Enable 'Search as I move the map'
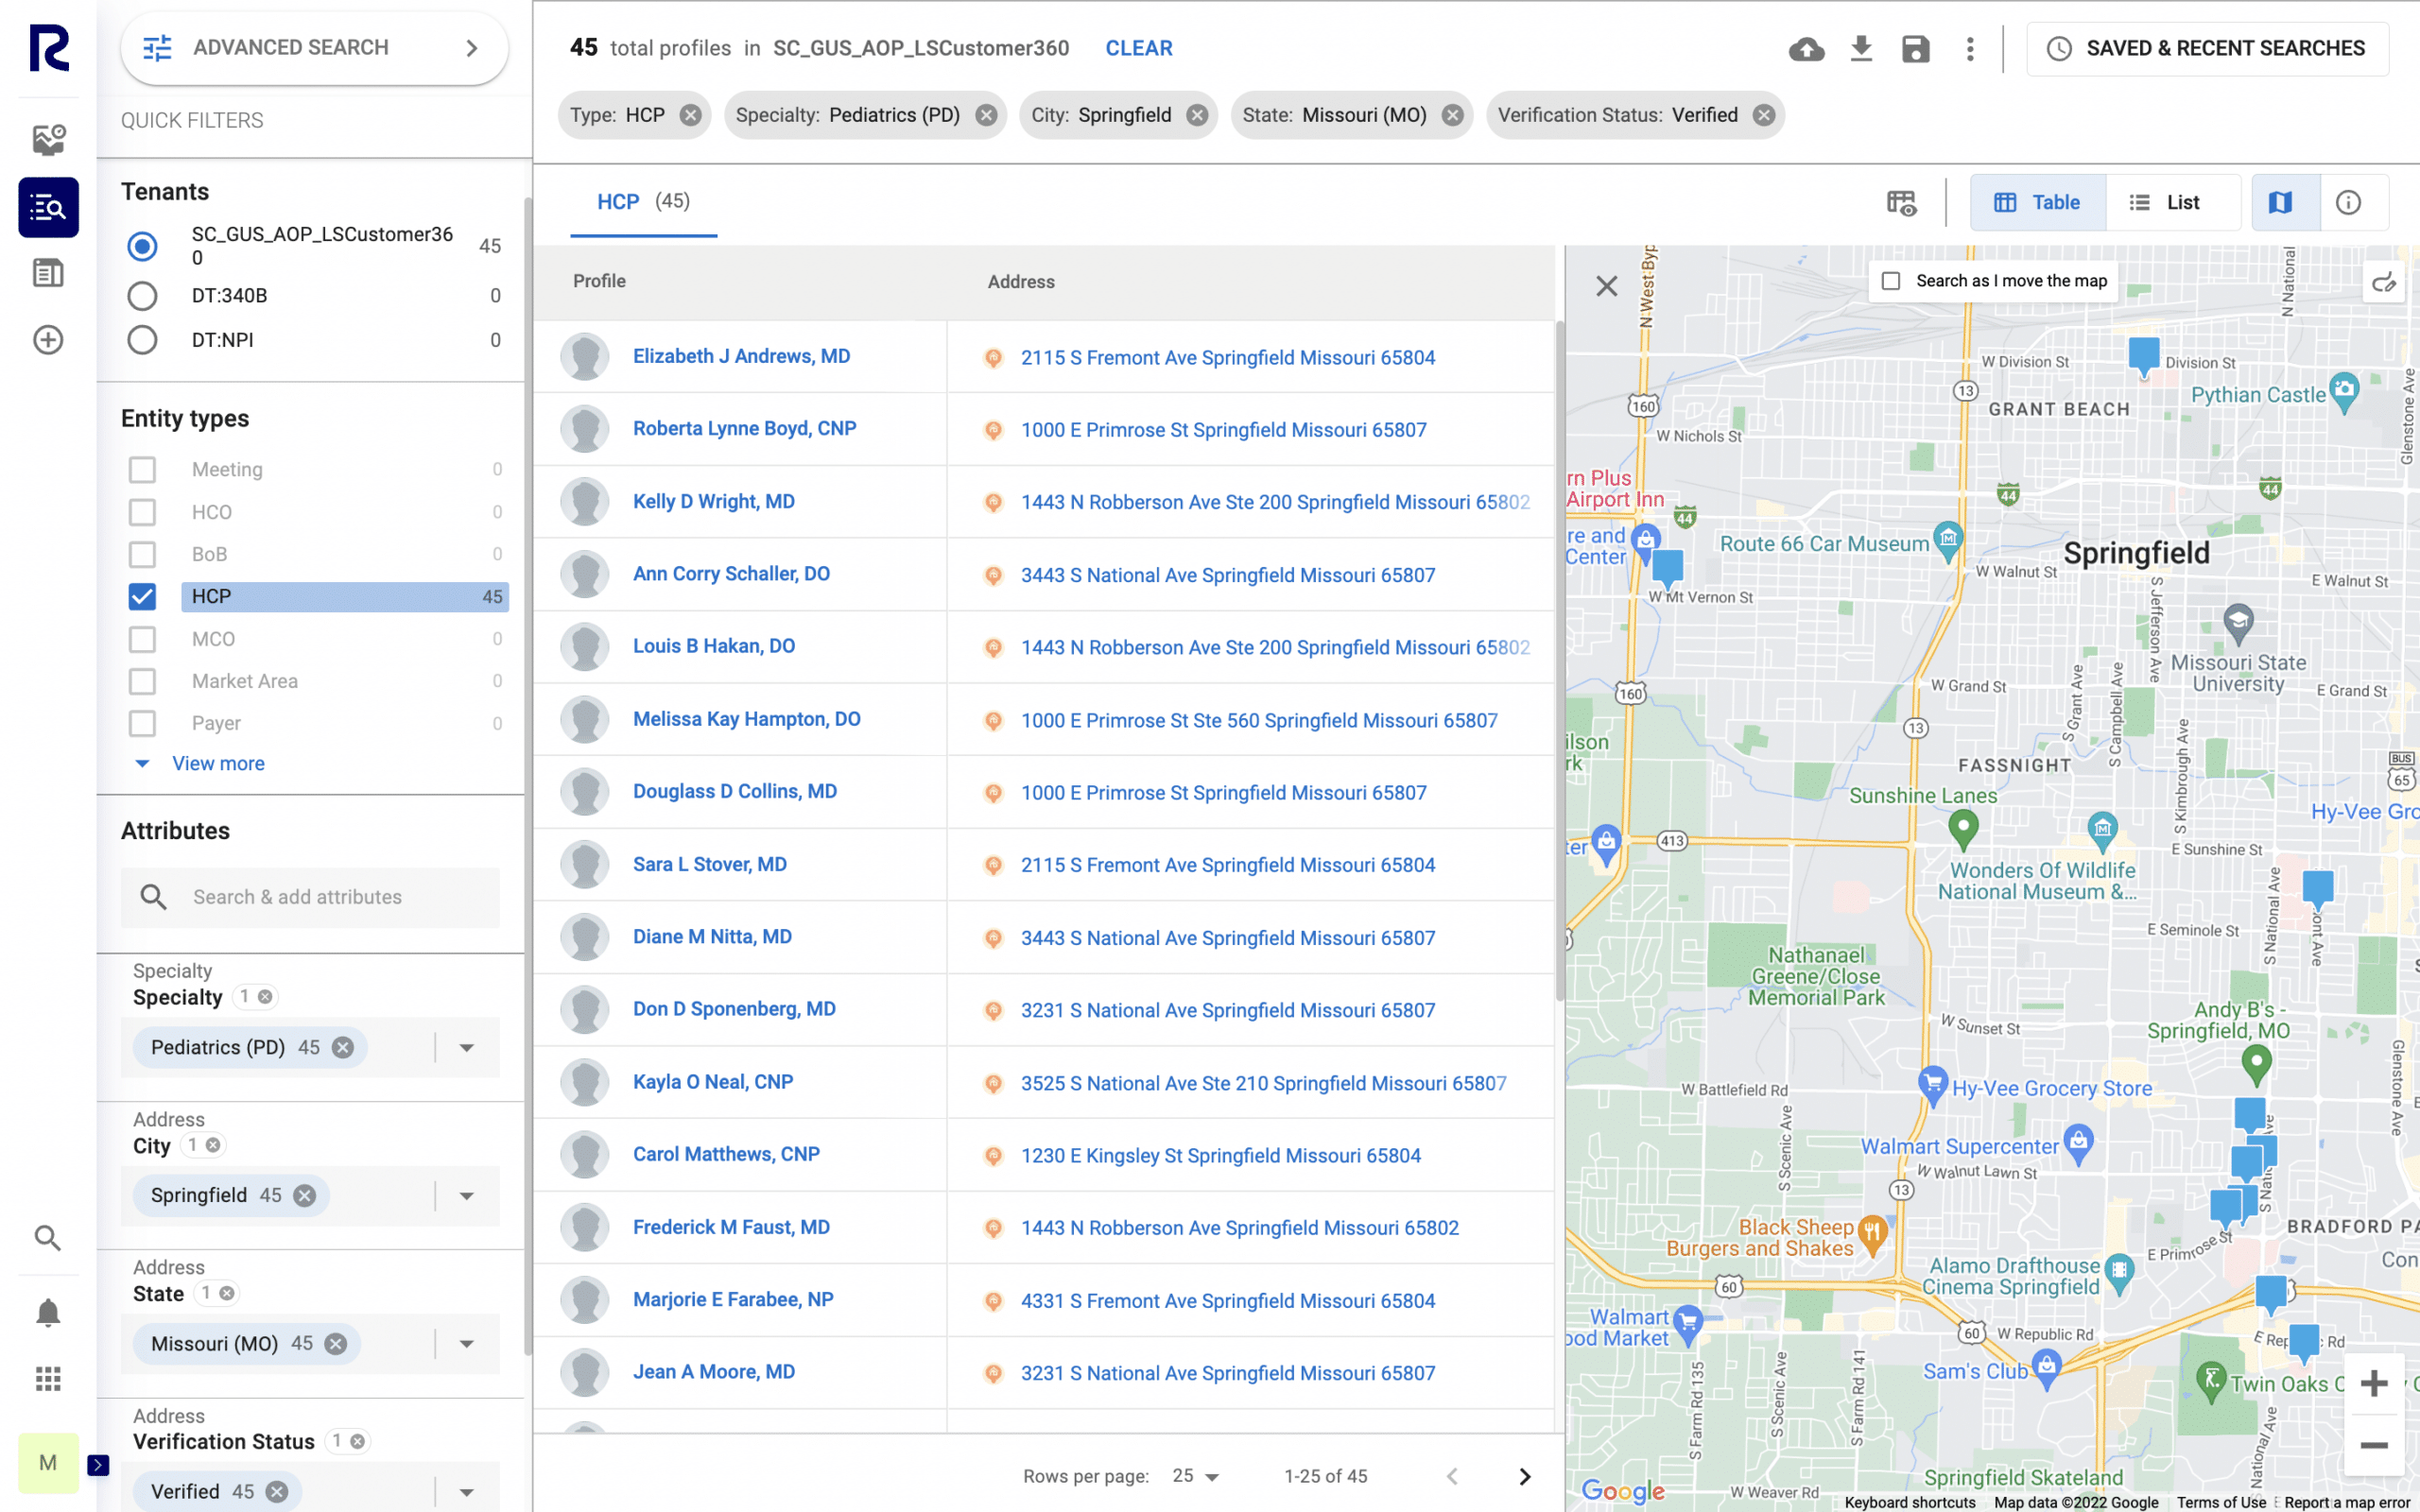The height and width of the screenshot is (1512, 2420). coord(1891,282)
